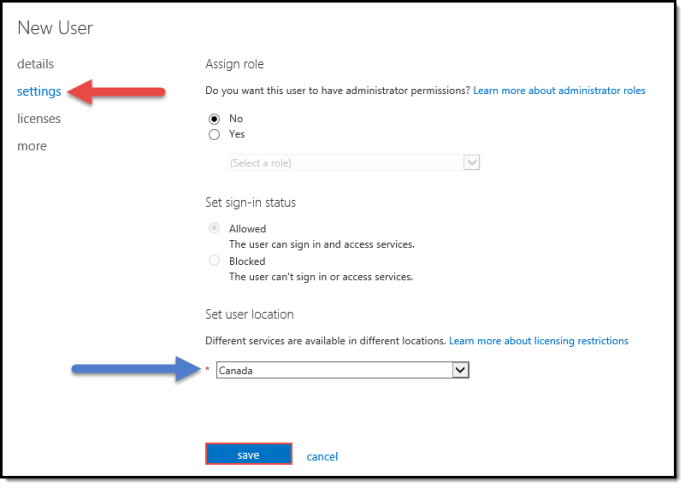Expand the role dropdown arrow

tap(473, 163)
